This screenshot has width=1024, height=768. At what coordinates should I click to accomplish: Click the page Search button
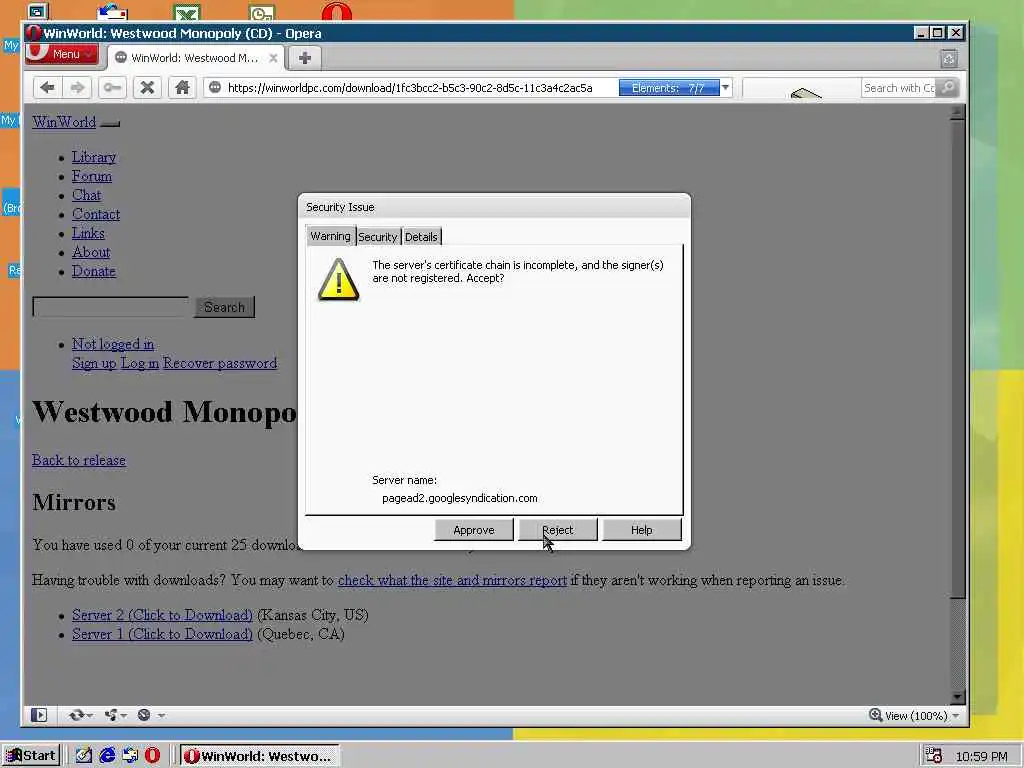224,307
